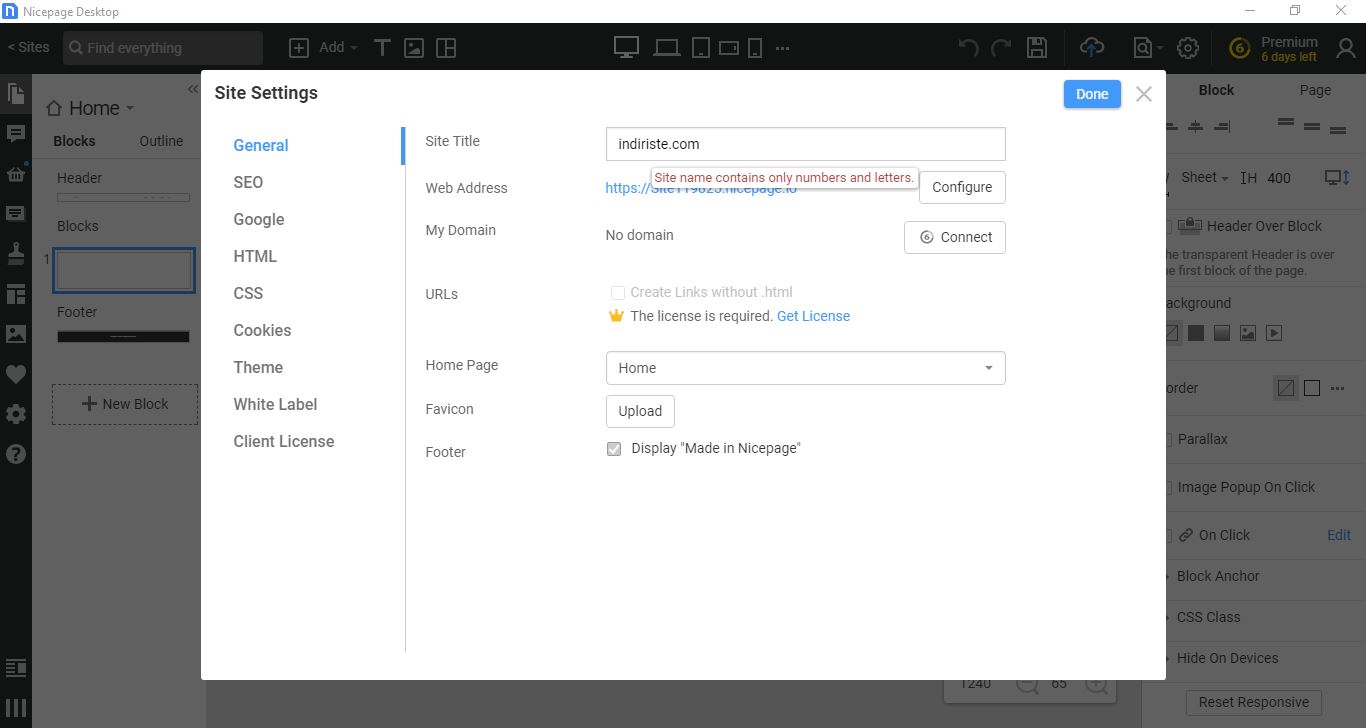Click Configure web address button

tap(962, 187)
